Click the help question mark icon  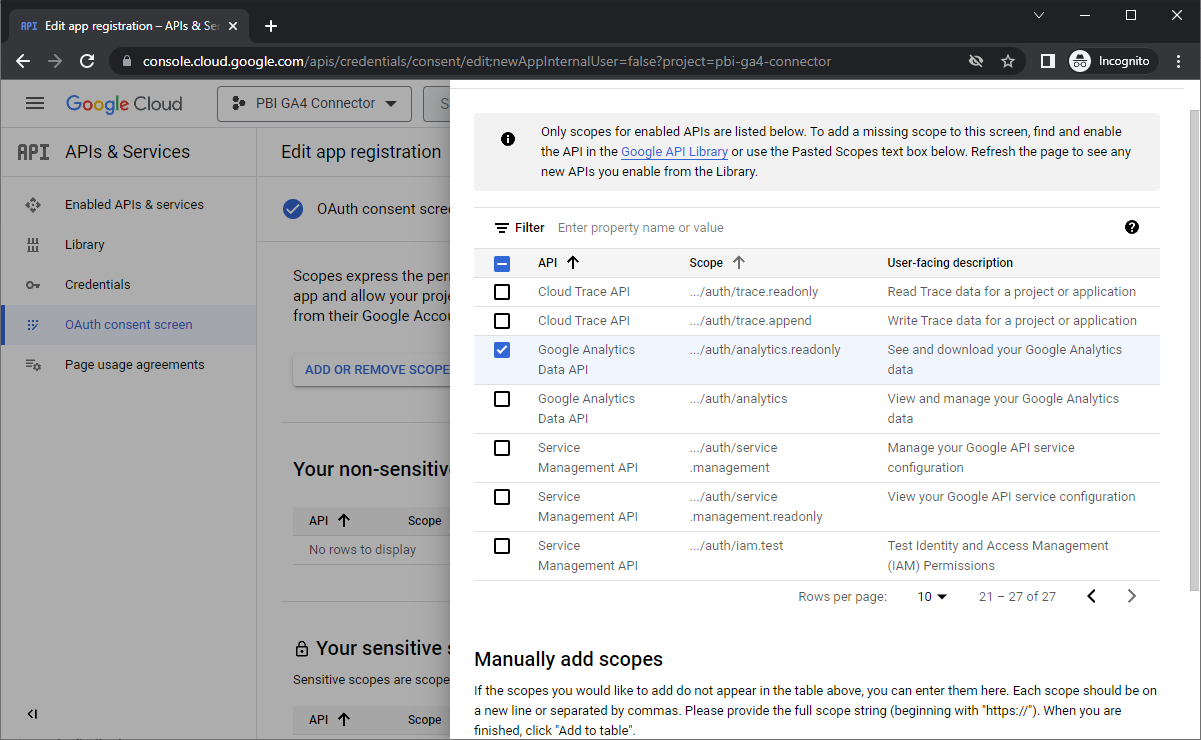click(x=1131, y=227)
